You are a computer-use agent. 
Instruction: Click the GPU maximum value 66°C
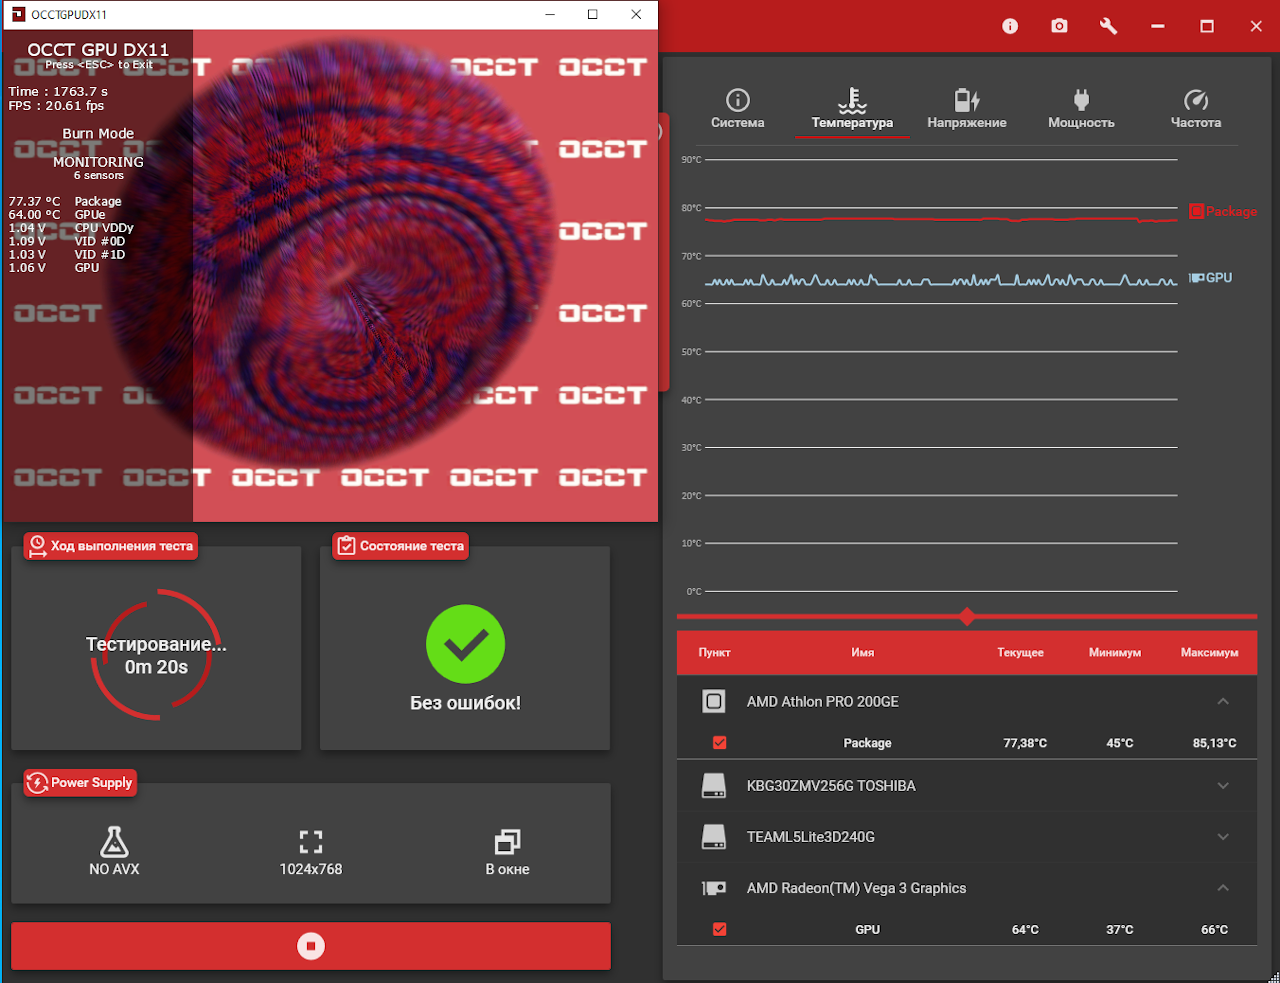click(1214, 929)
